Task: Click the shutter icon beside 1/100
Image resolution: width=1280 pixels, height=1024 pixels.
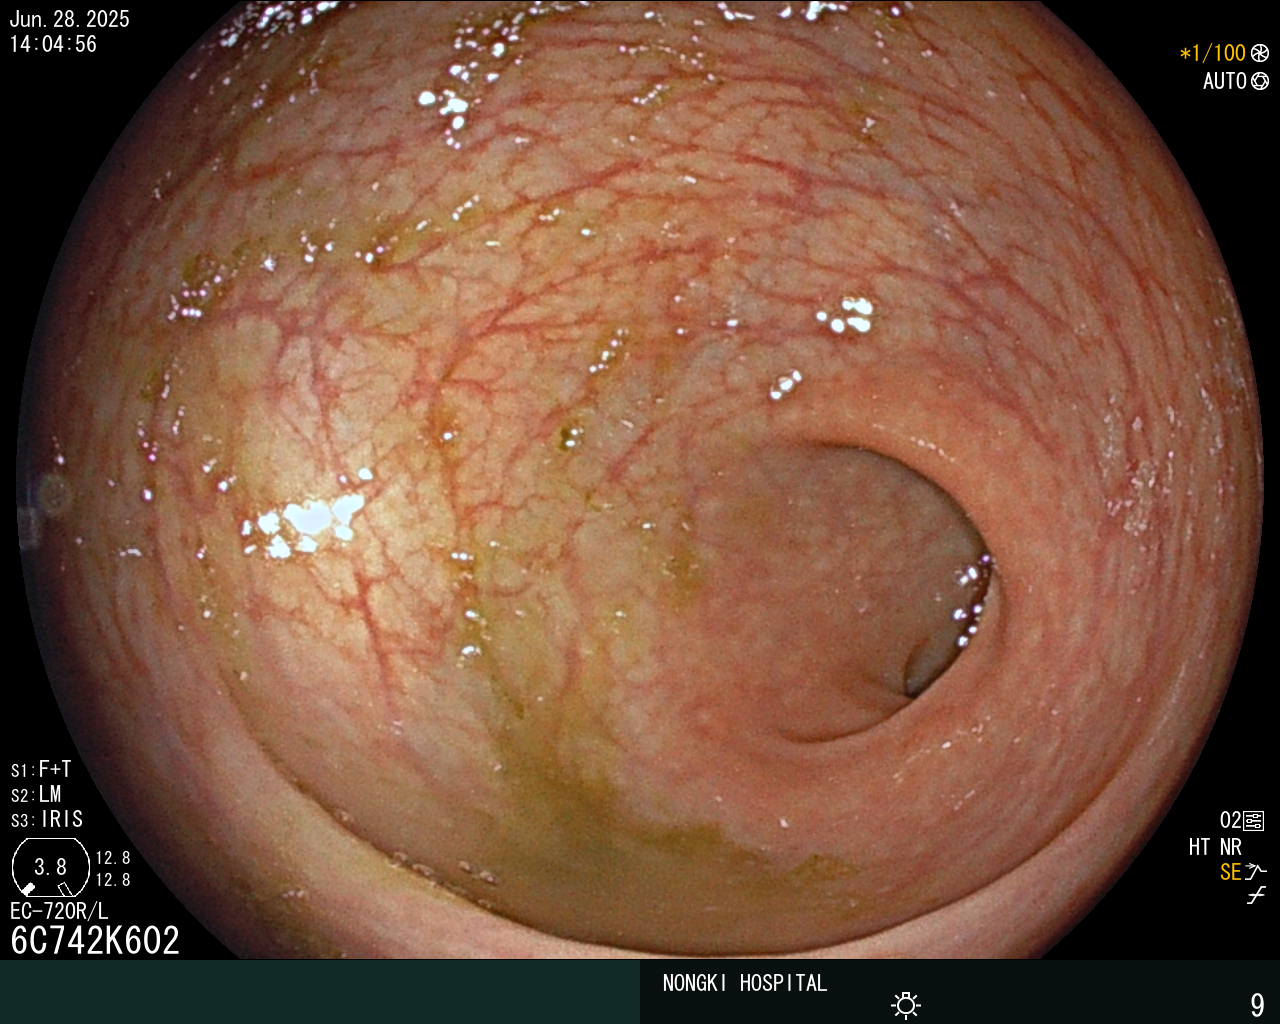Action: coord(1259,53)
